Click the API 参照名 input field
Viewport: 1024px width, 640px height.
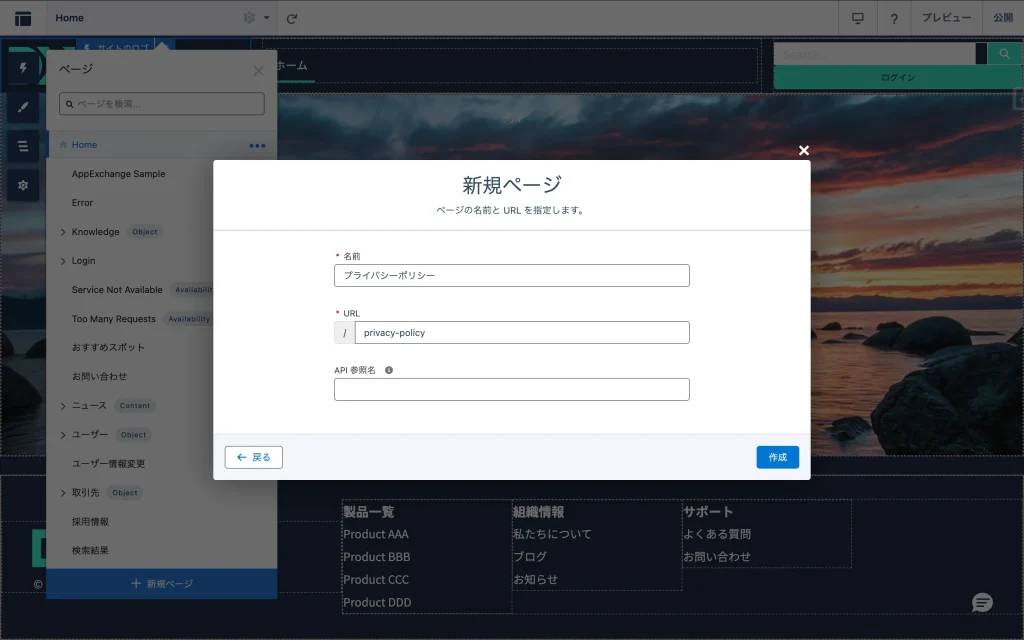tap(512, 390)
